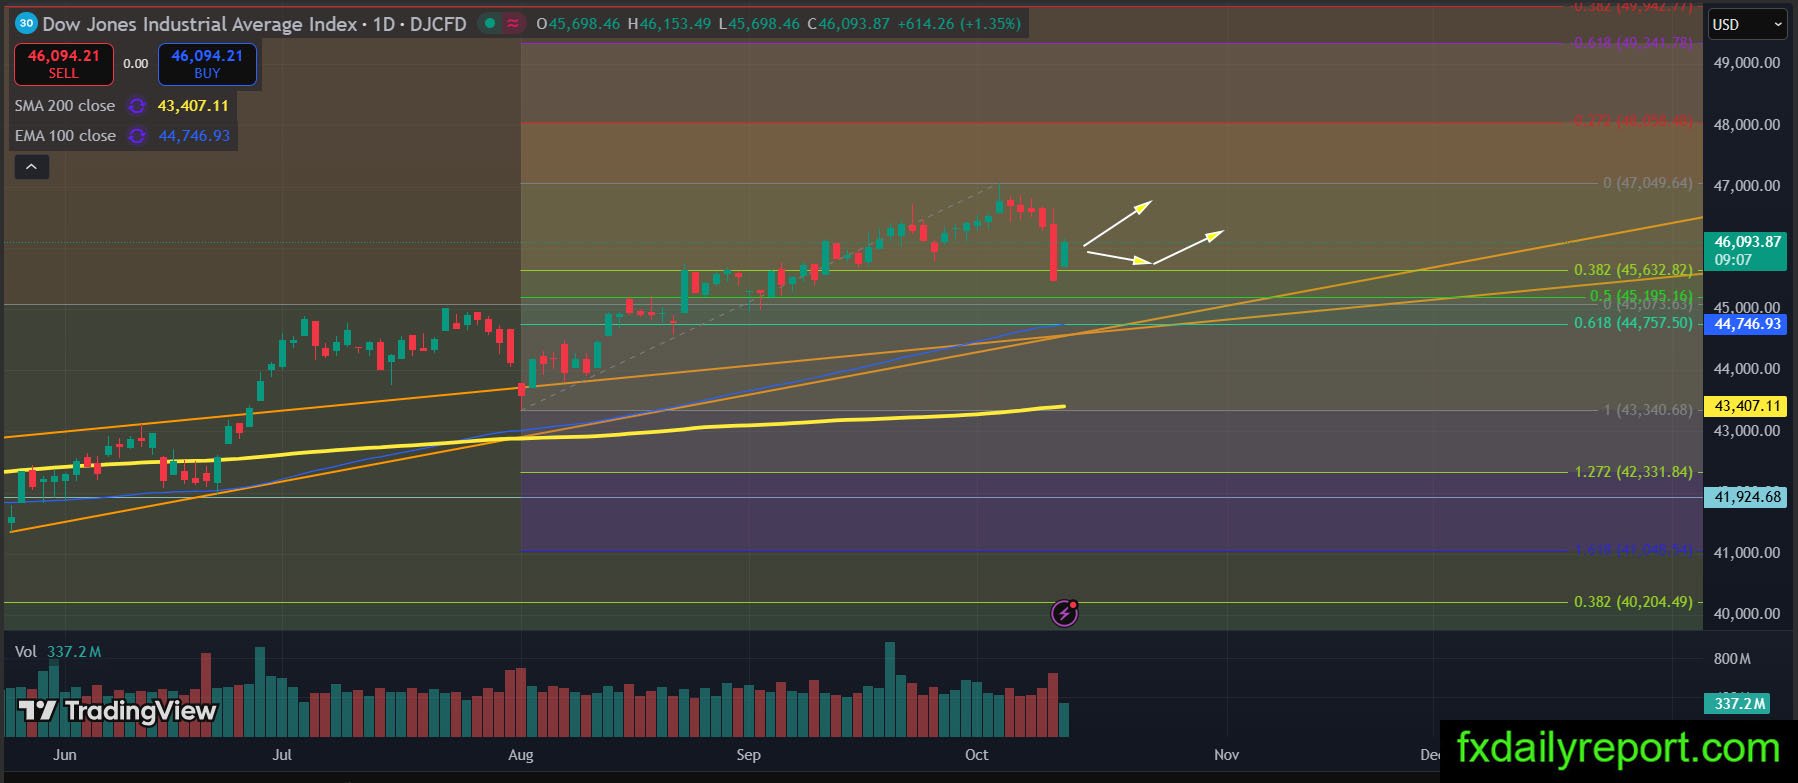Image resolution: width=1798 pixels, height=783 pixels.
Task: Select the SMA 200 close indicator legend
Action: 65,106
